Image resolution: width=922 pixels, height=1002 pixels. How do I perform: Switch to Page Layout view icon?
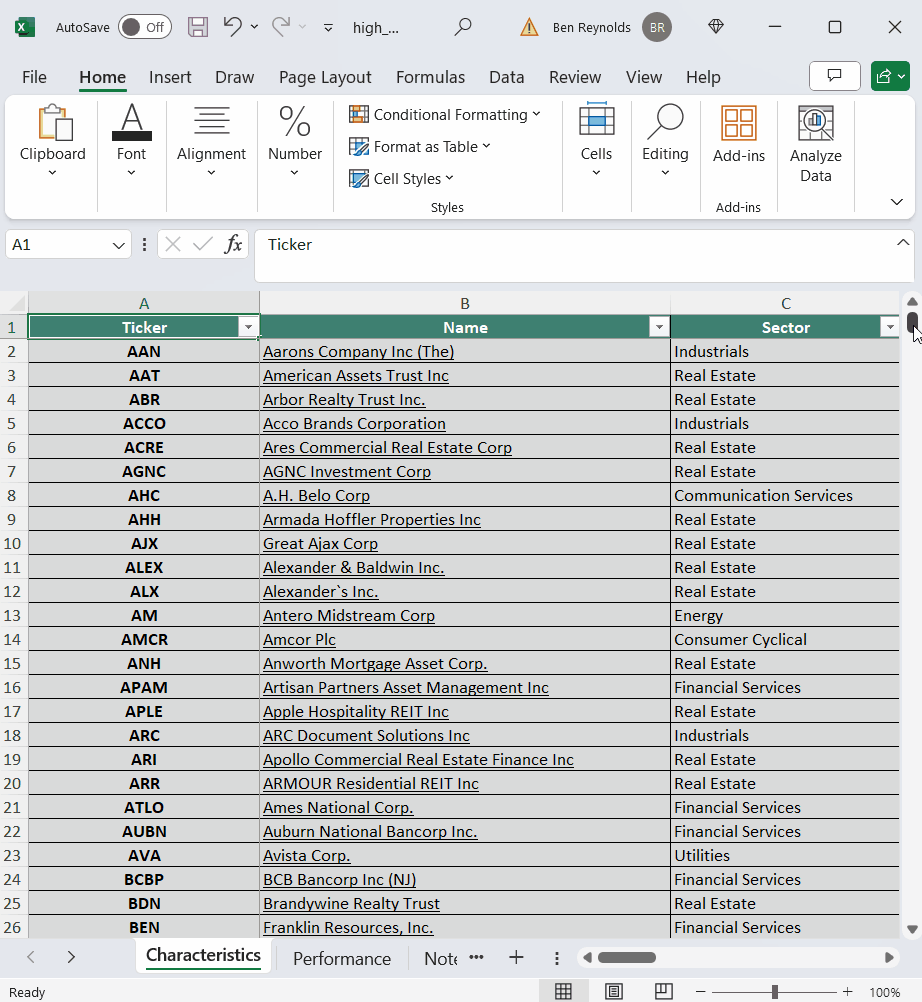[x=613, y=992]
